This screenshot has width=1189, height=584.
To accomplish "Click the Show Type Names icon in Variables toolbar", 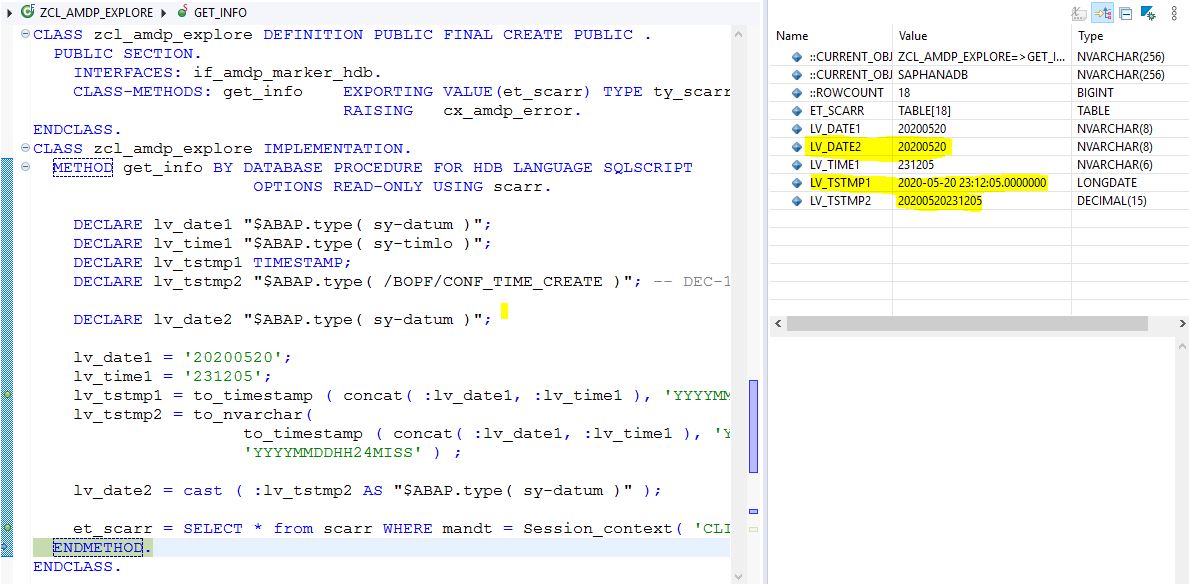I will coord(1079,13).
